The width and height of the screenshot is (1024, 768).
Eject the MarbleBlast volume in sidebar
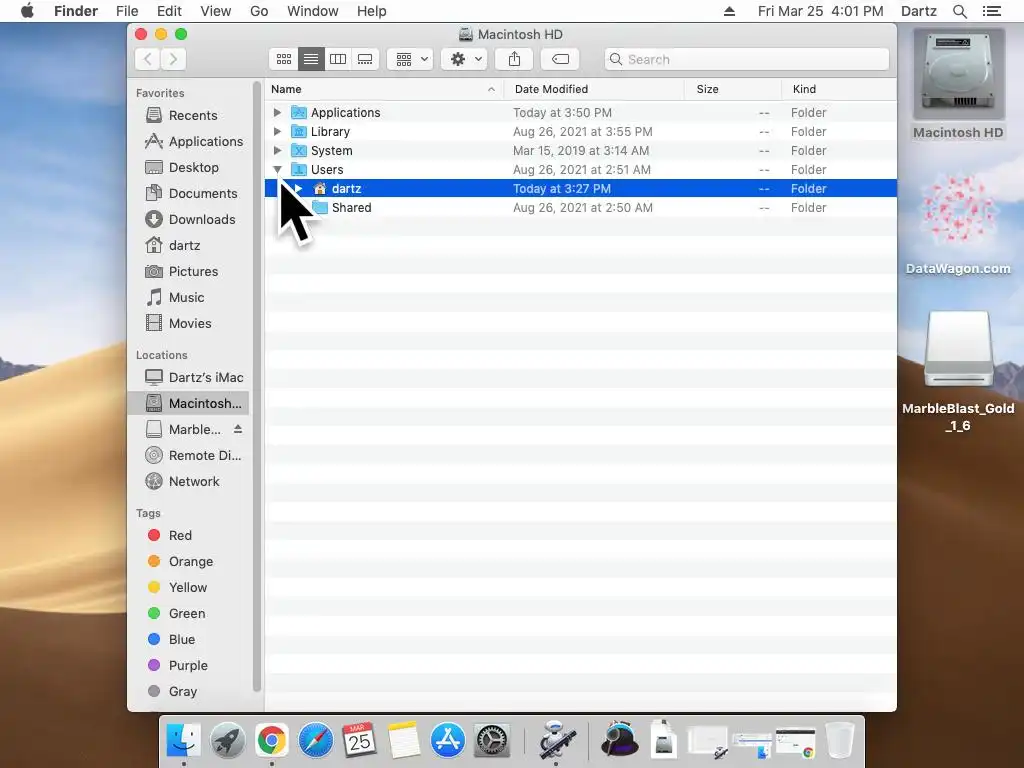tap(238, 429)
